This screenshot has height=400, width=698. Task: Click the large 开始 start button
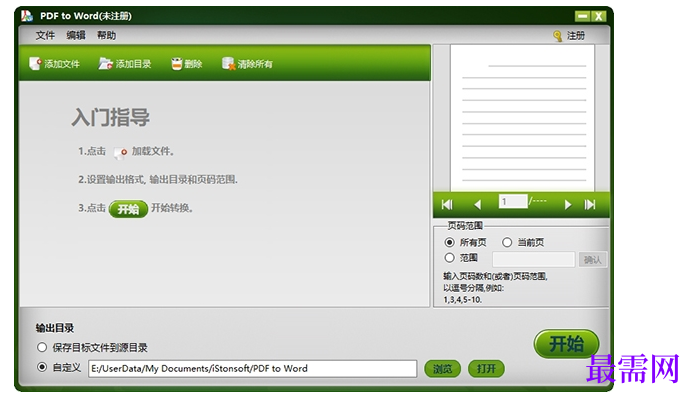[566, 343]
